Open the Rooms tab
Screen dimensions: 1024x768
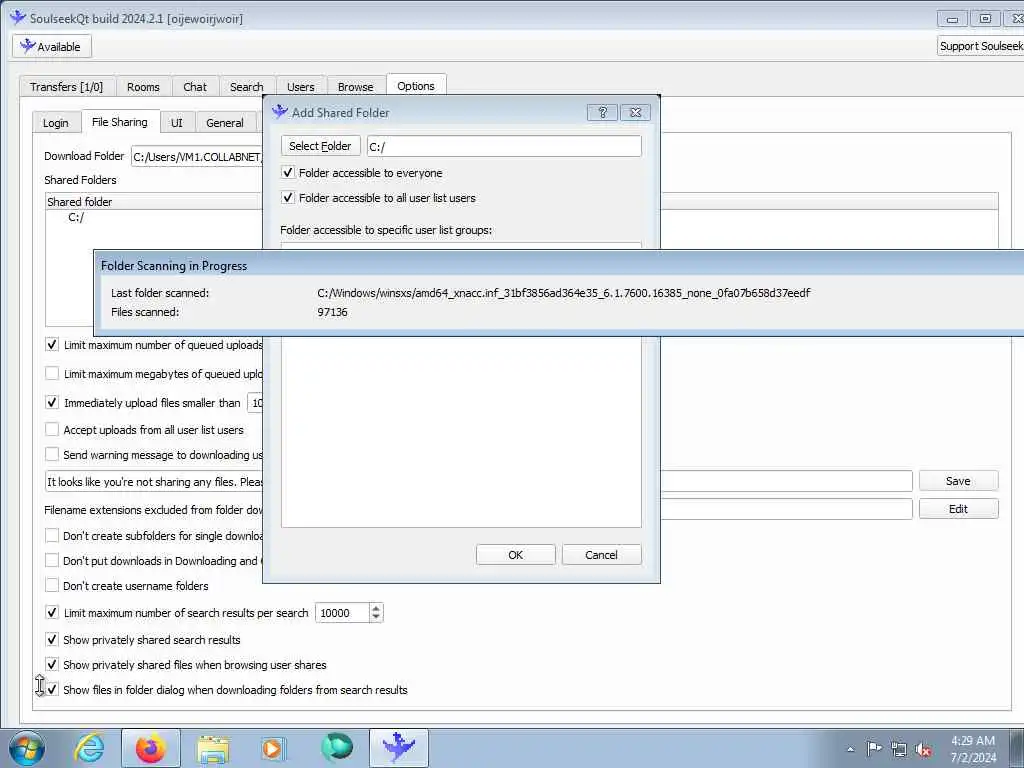[143, 87]
